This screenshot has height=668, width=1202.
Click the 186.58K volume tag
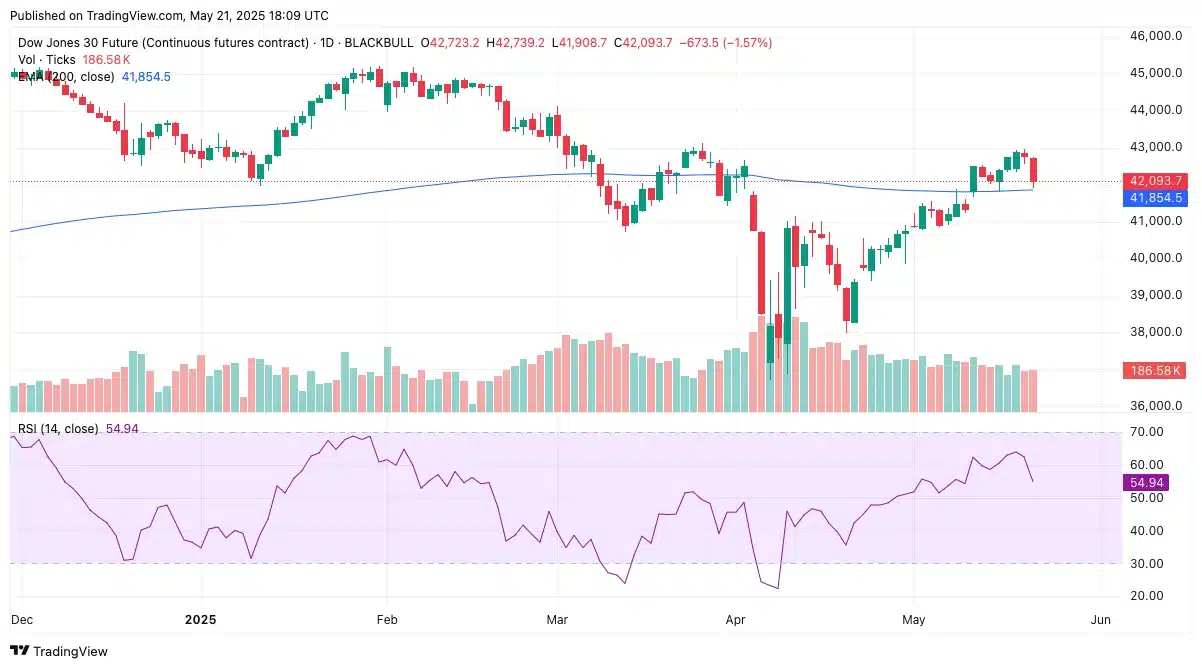coord(1156,371)
